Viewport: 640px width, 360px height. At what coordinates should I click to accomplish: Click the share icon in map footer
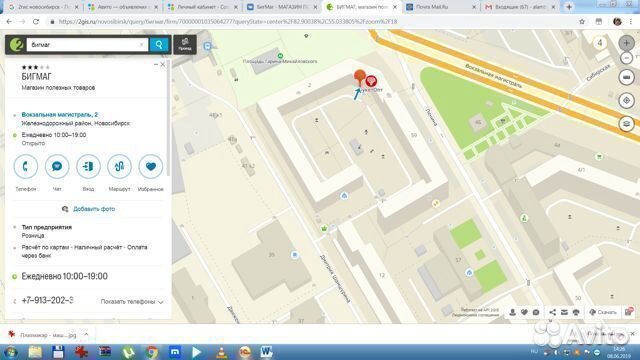pyautogui.click(x=552, y=312)
